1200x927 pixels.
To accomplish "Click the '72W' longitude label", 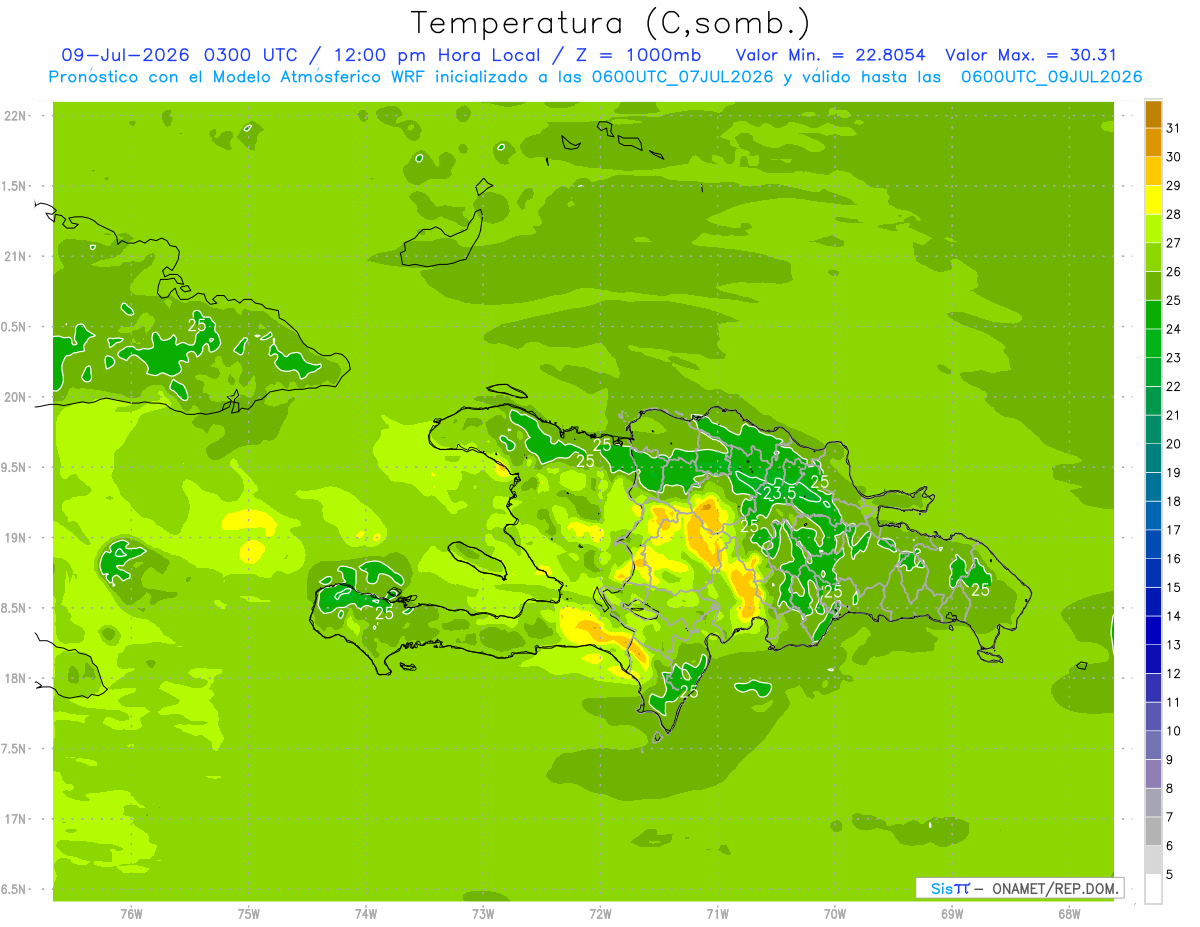I will click(x=601, y=914).
